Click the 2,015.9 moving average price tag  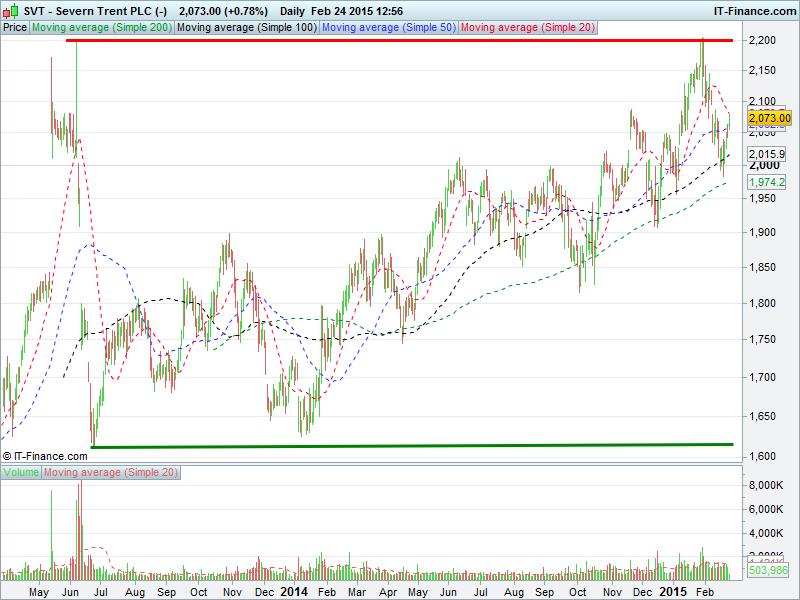pos(766,153)
